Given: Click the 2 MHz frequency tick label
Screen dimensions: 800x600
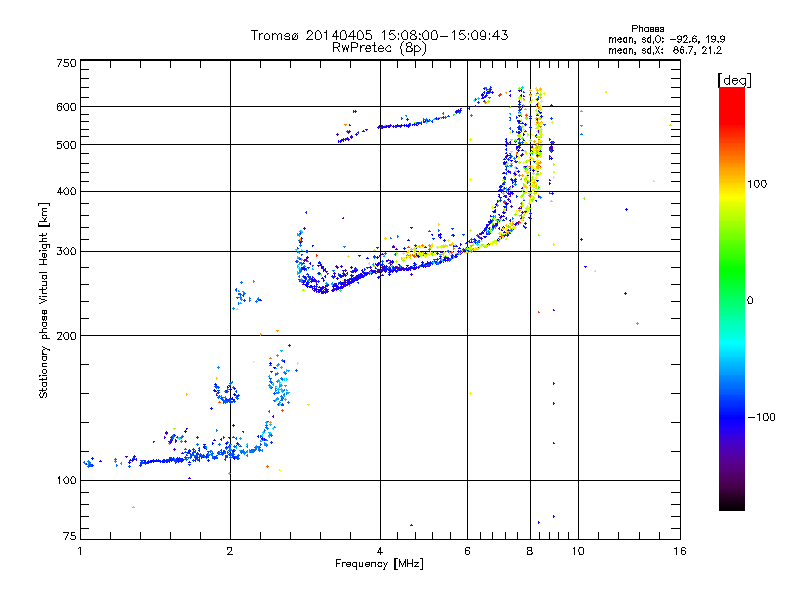Looking at the screenshot, I should point(230,551).
